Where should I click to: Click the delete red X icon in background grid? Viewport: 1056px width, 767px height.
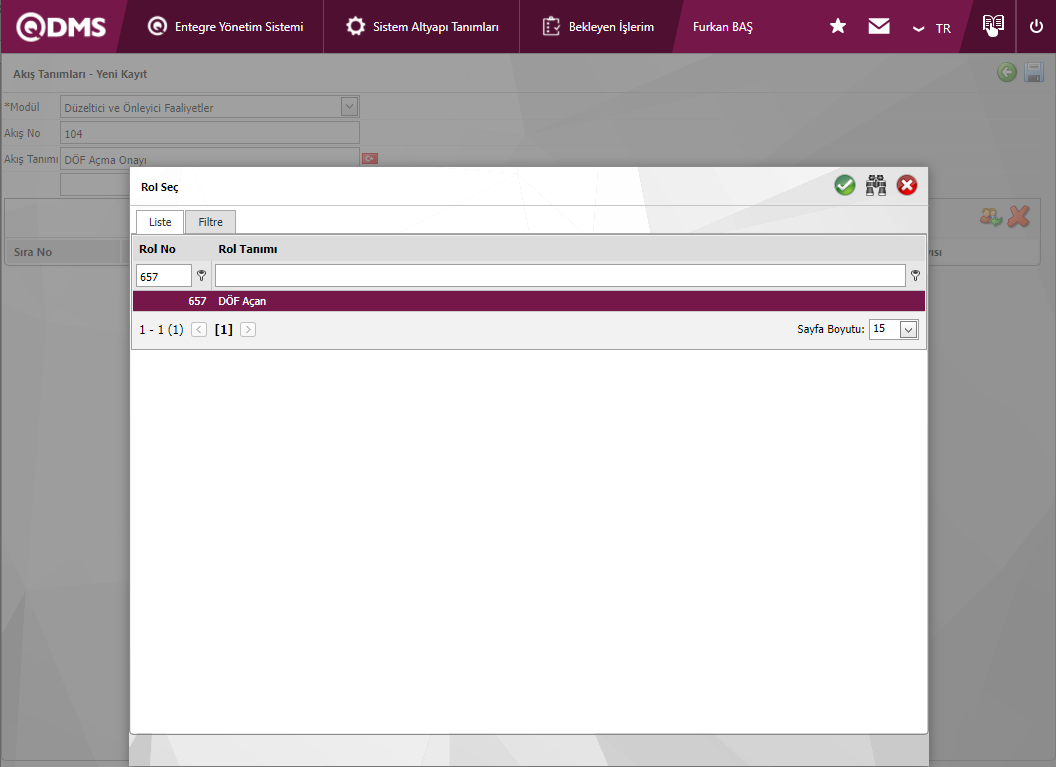[1019, 216]
